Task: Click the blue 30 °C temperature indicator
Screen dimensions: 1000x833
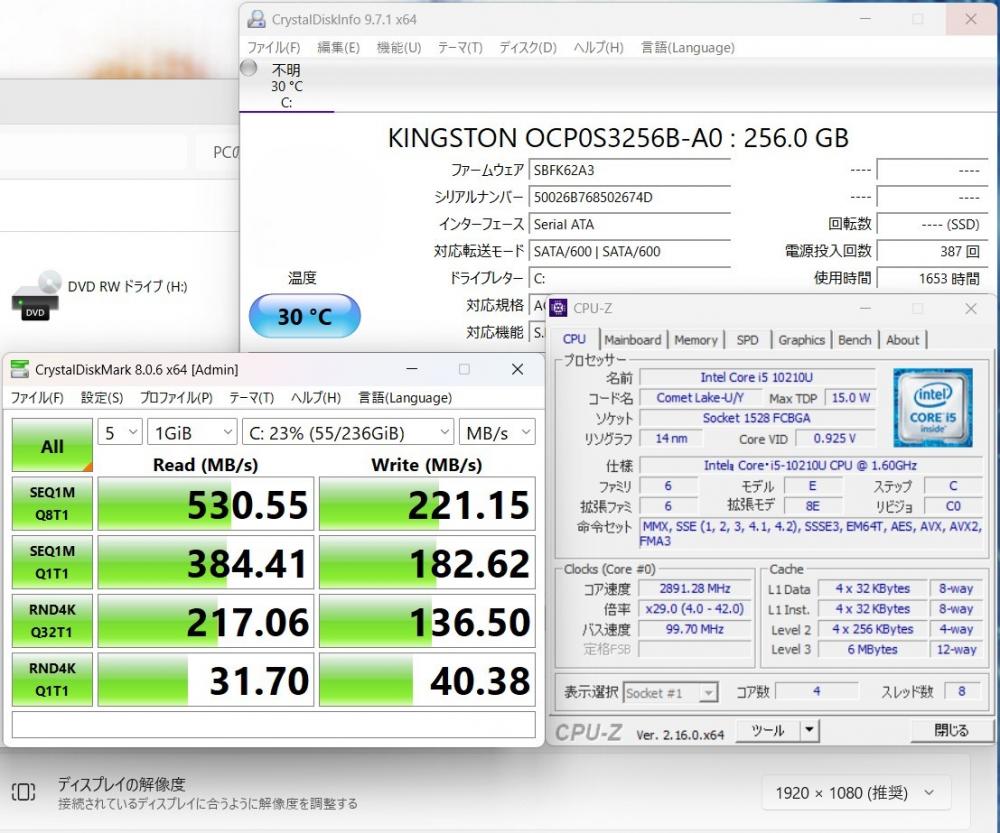Action: [x=304, y=317]
